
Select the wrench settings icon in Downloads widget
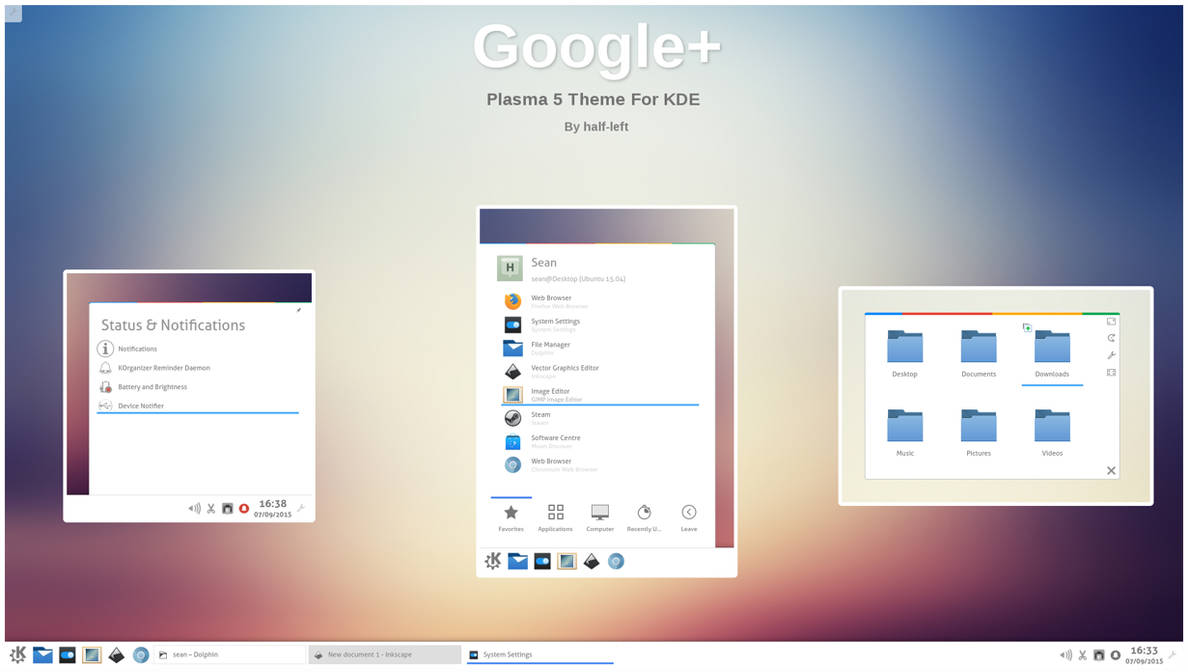[1112, 356]
